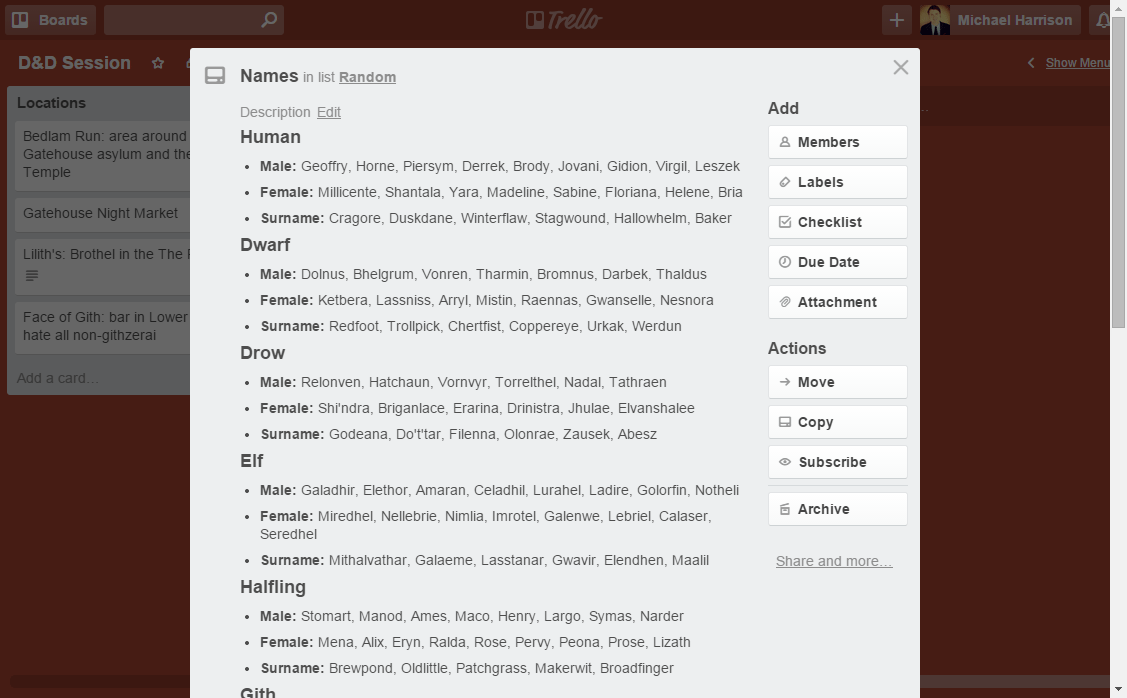Expand the board menu via Show Menu
This screenshot has width=1127, height=698.
coord(1077,62)
